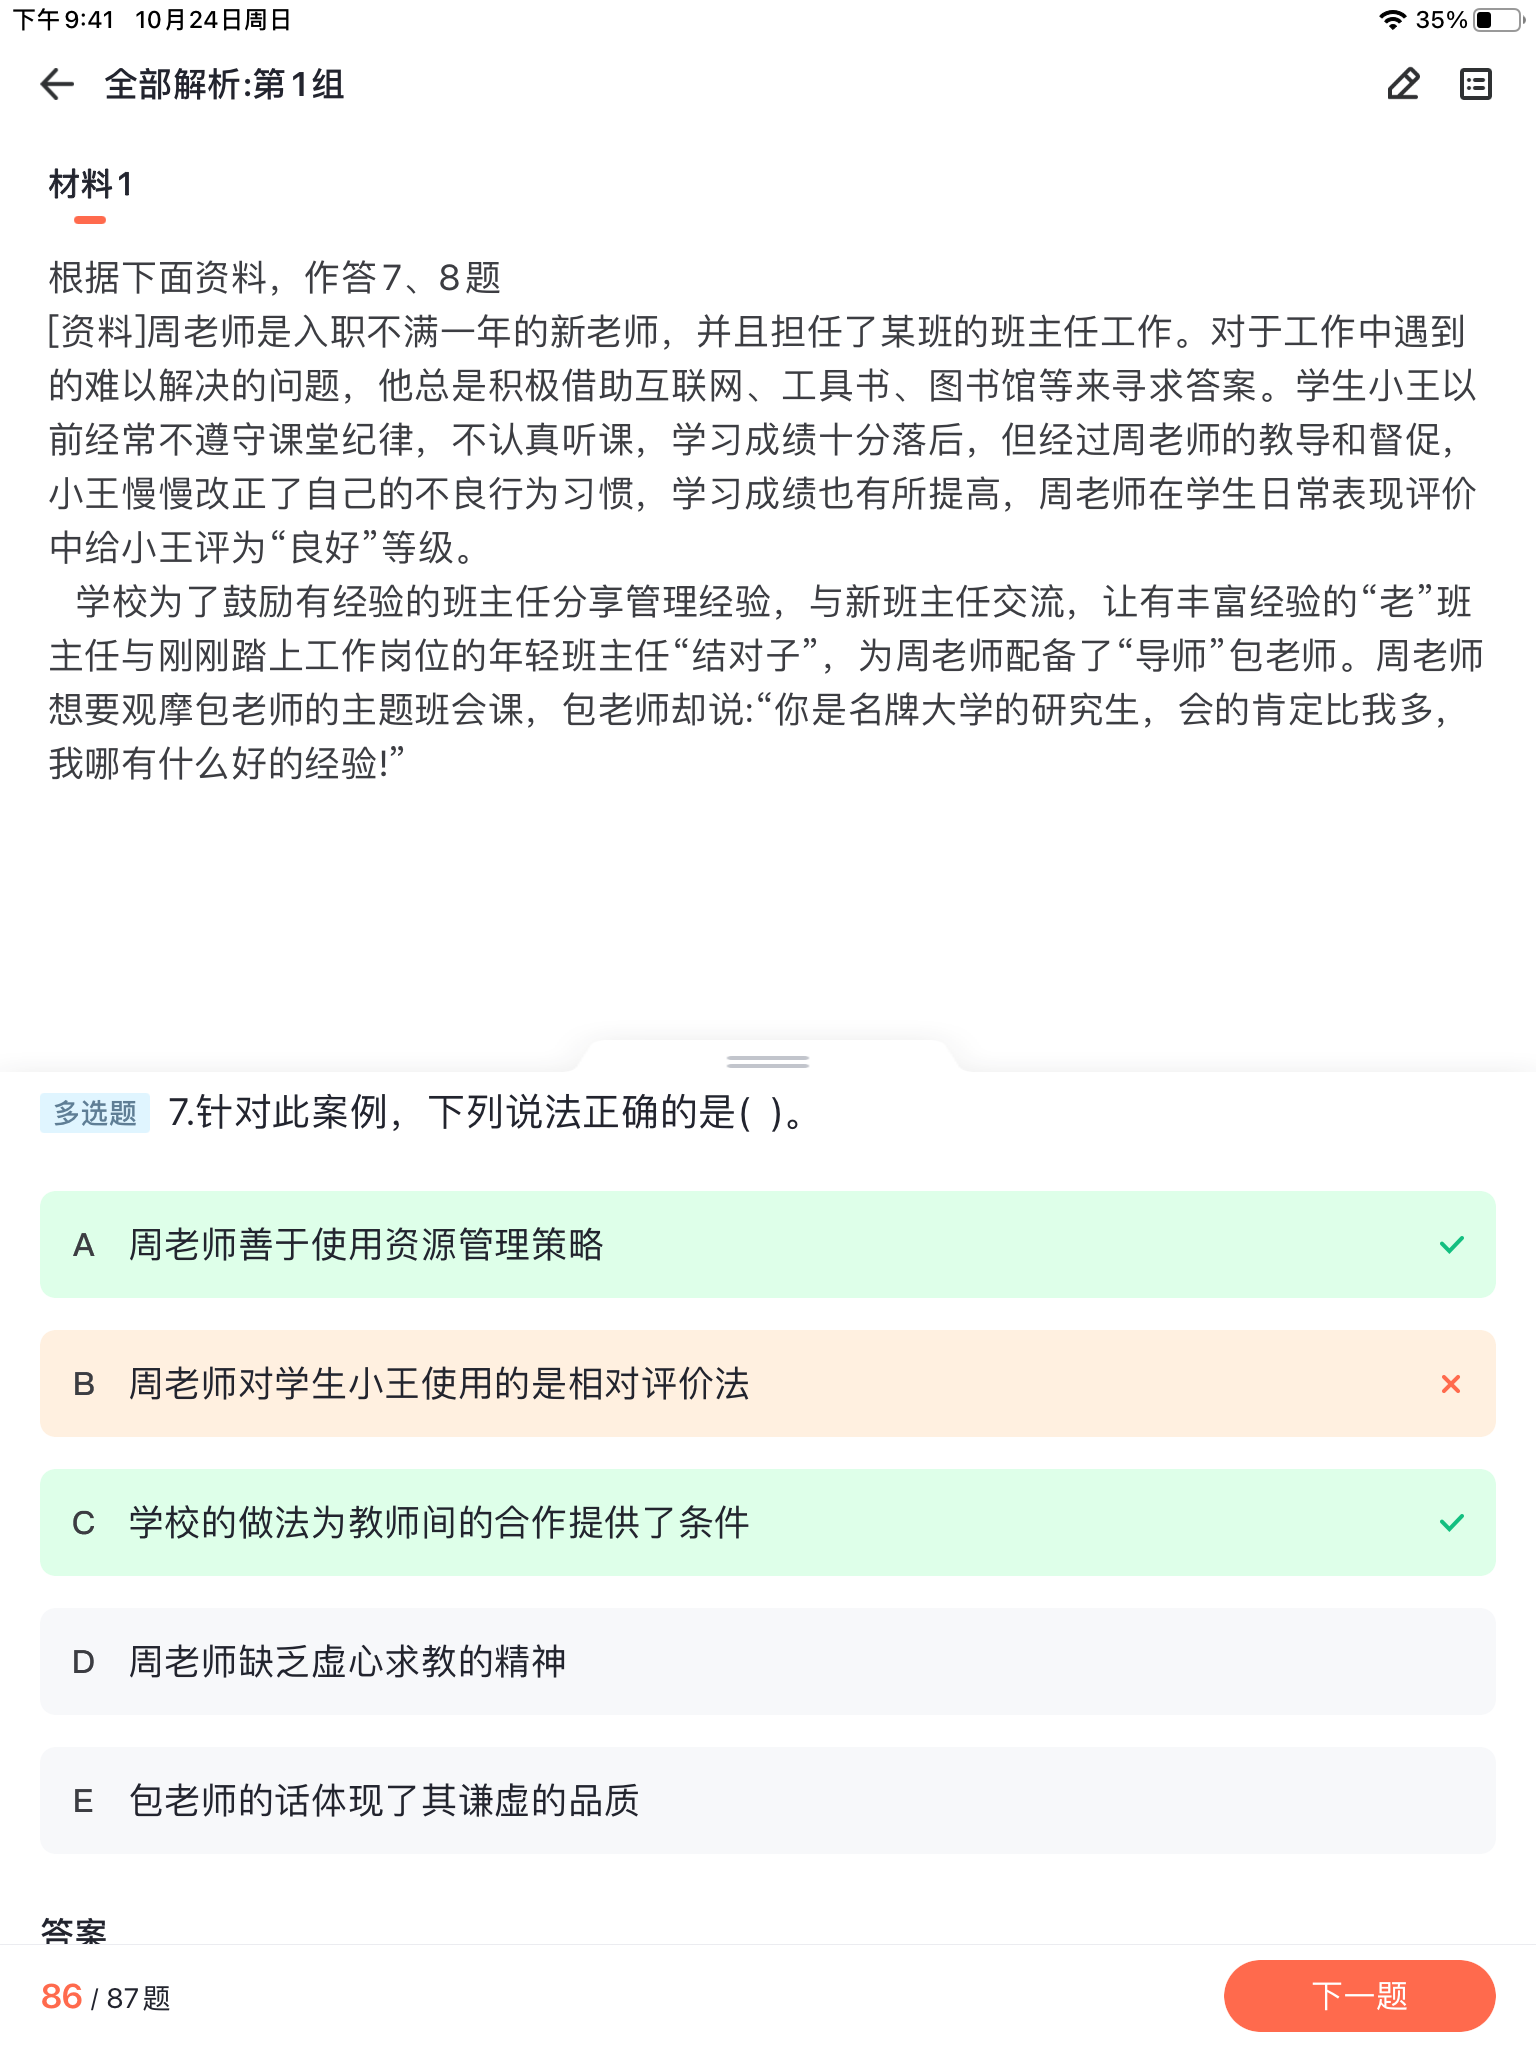Viewport: 1536px width, 2048px height.
Task: Select option D 周老师缺乏虚心求教的精神
Action: coord(768,1662)
